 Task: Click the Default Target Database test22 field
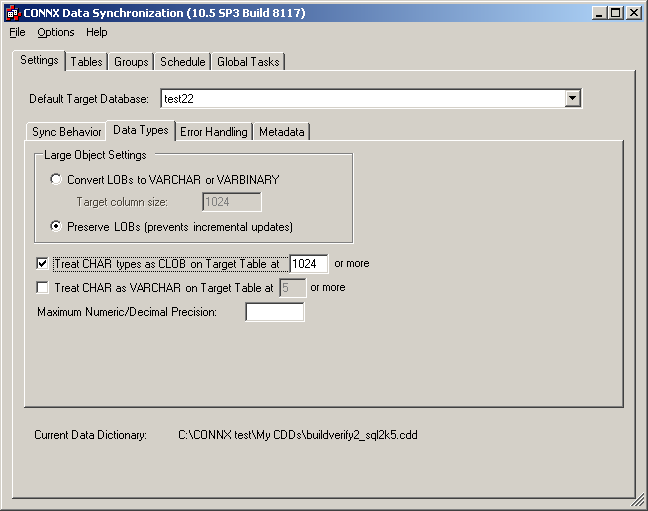pos(360,98)
